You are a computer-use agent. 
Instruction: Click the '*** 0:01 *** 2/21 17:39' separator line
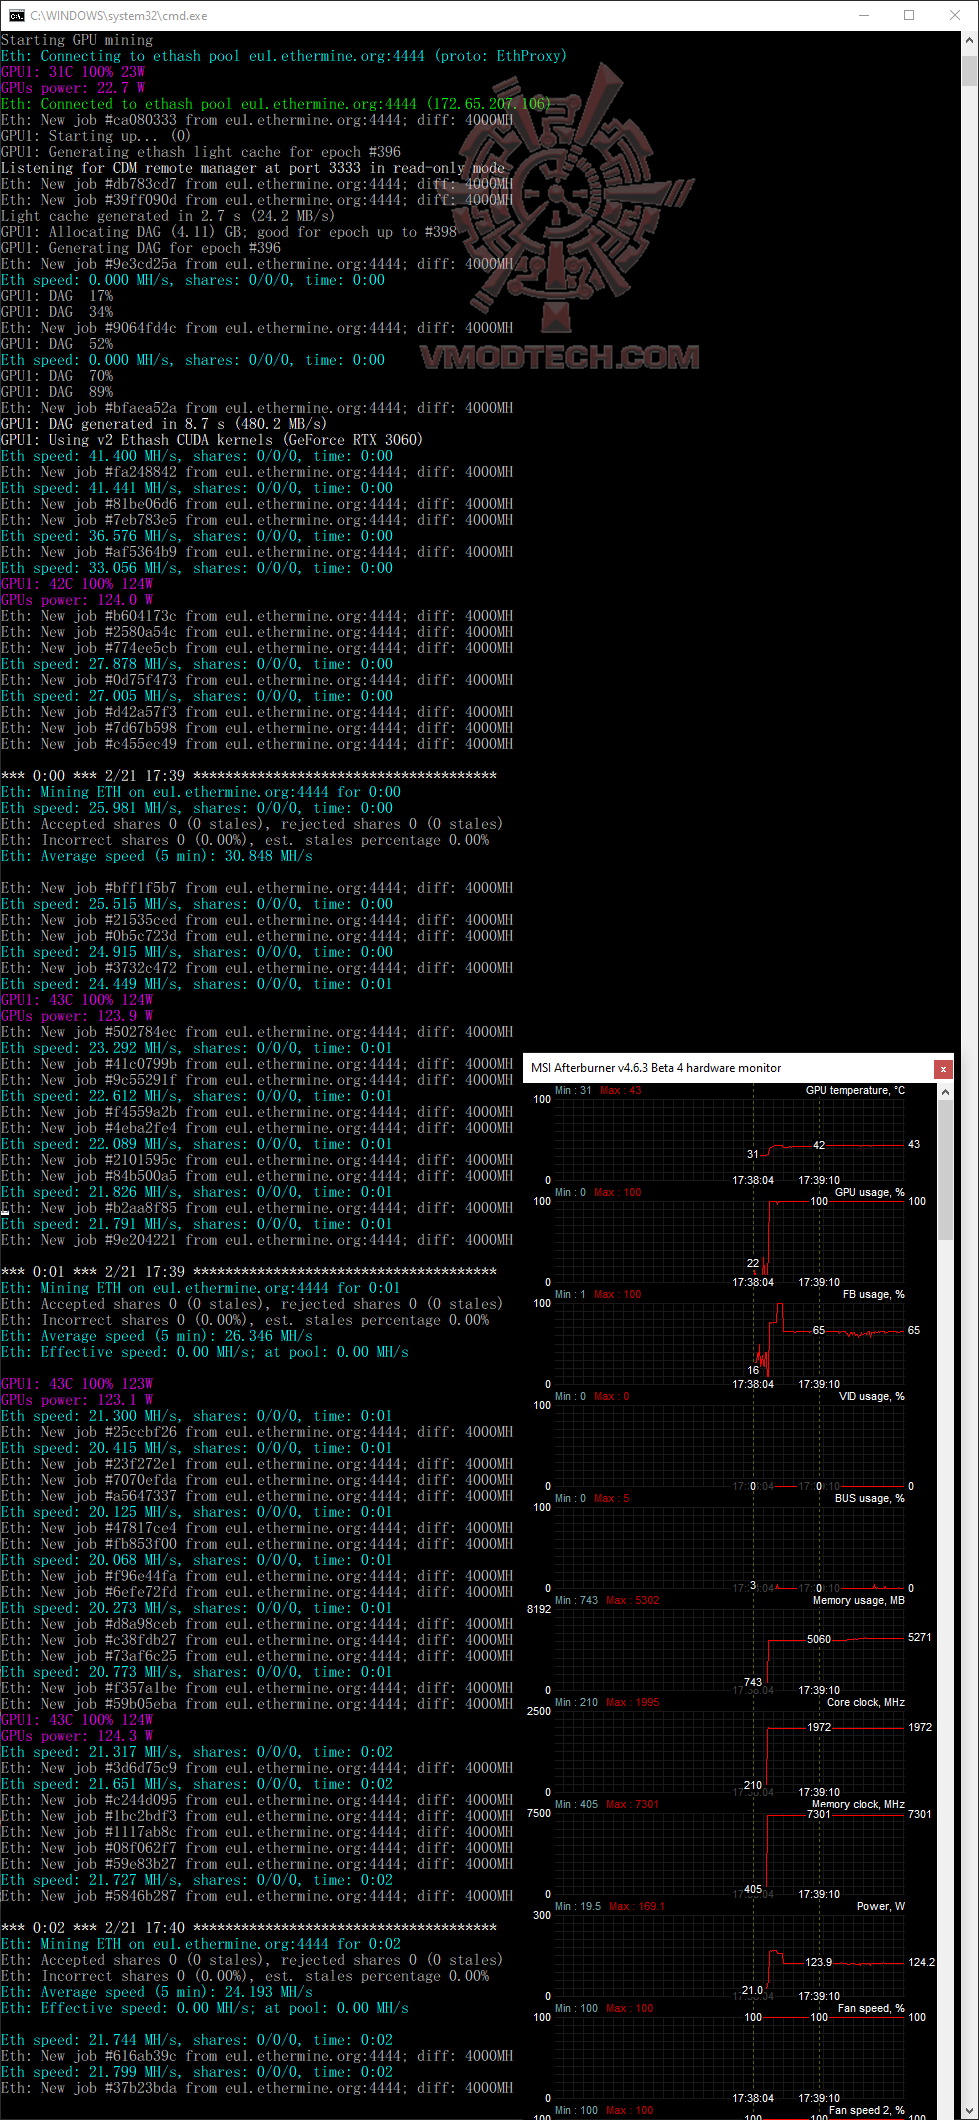[x=249, y=1272]
